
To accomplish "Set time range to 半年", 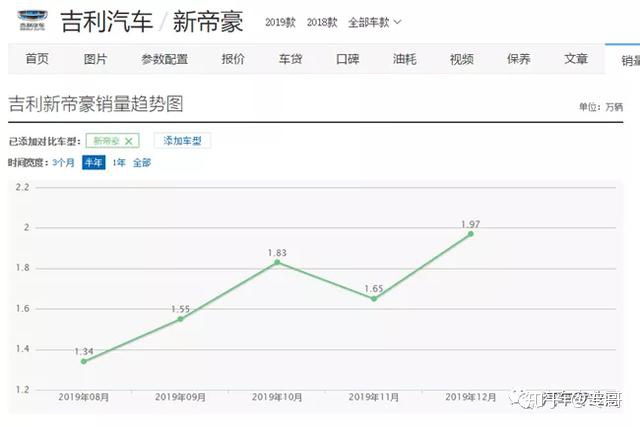I will coord(93,162).
